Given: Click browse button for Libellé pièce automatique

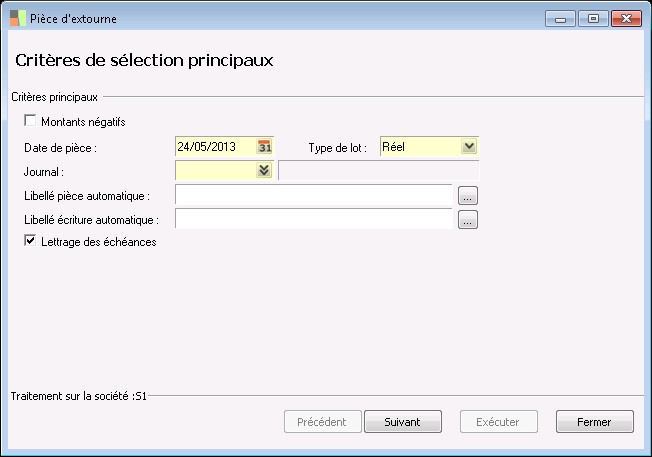Looking at the screenshot, I should point(468,196).
